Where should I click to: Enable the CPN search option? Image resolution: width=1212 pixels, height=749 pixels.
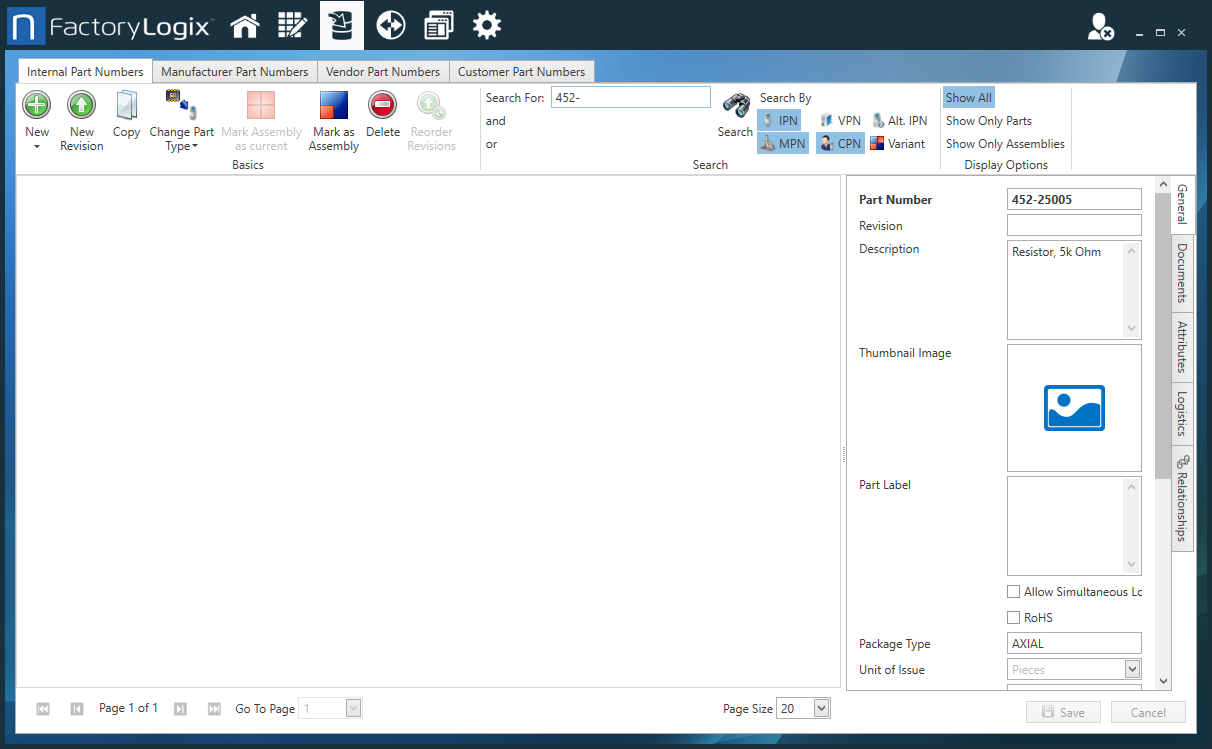(840, 143)
